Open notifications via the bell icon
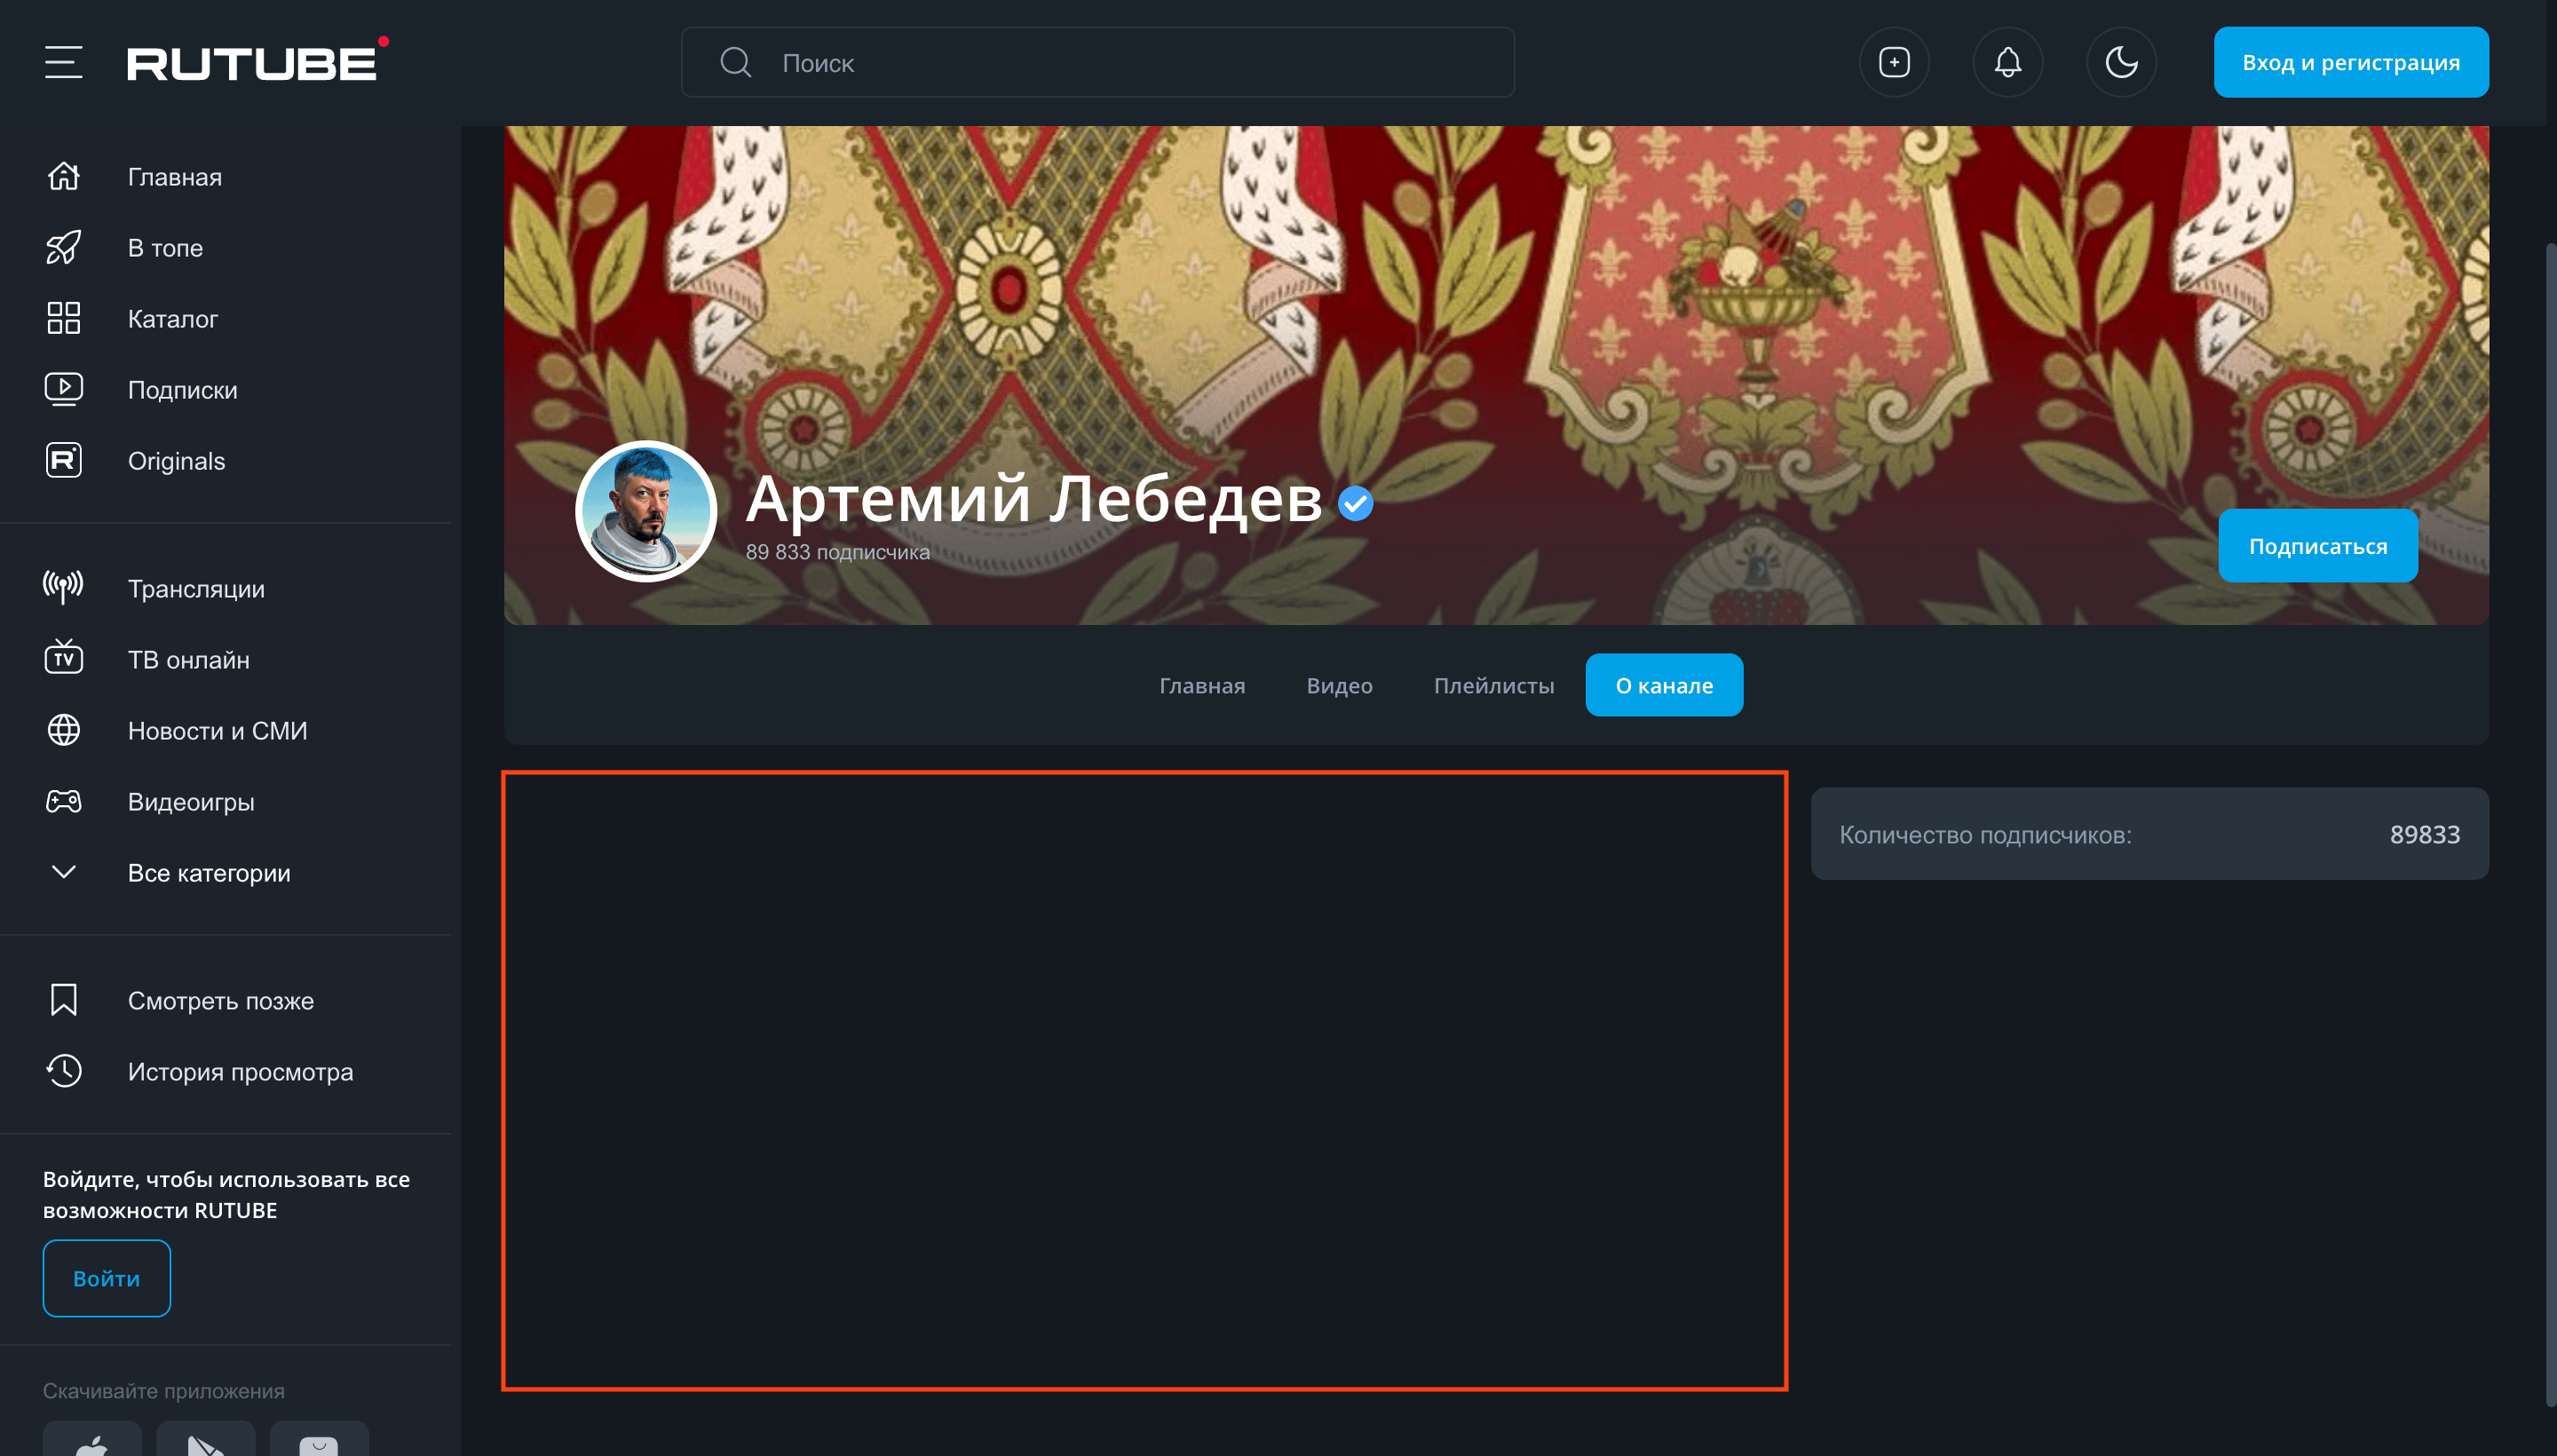 [x=2008, y=61]
